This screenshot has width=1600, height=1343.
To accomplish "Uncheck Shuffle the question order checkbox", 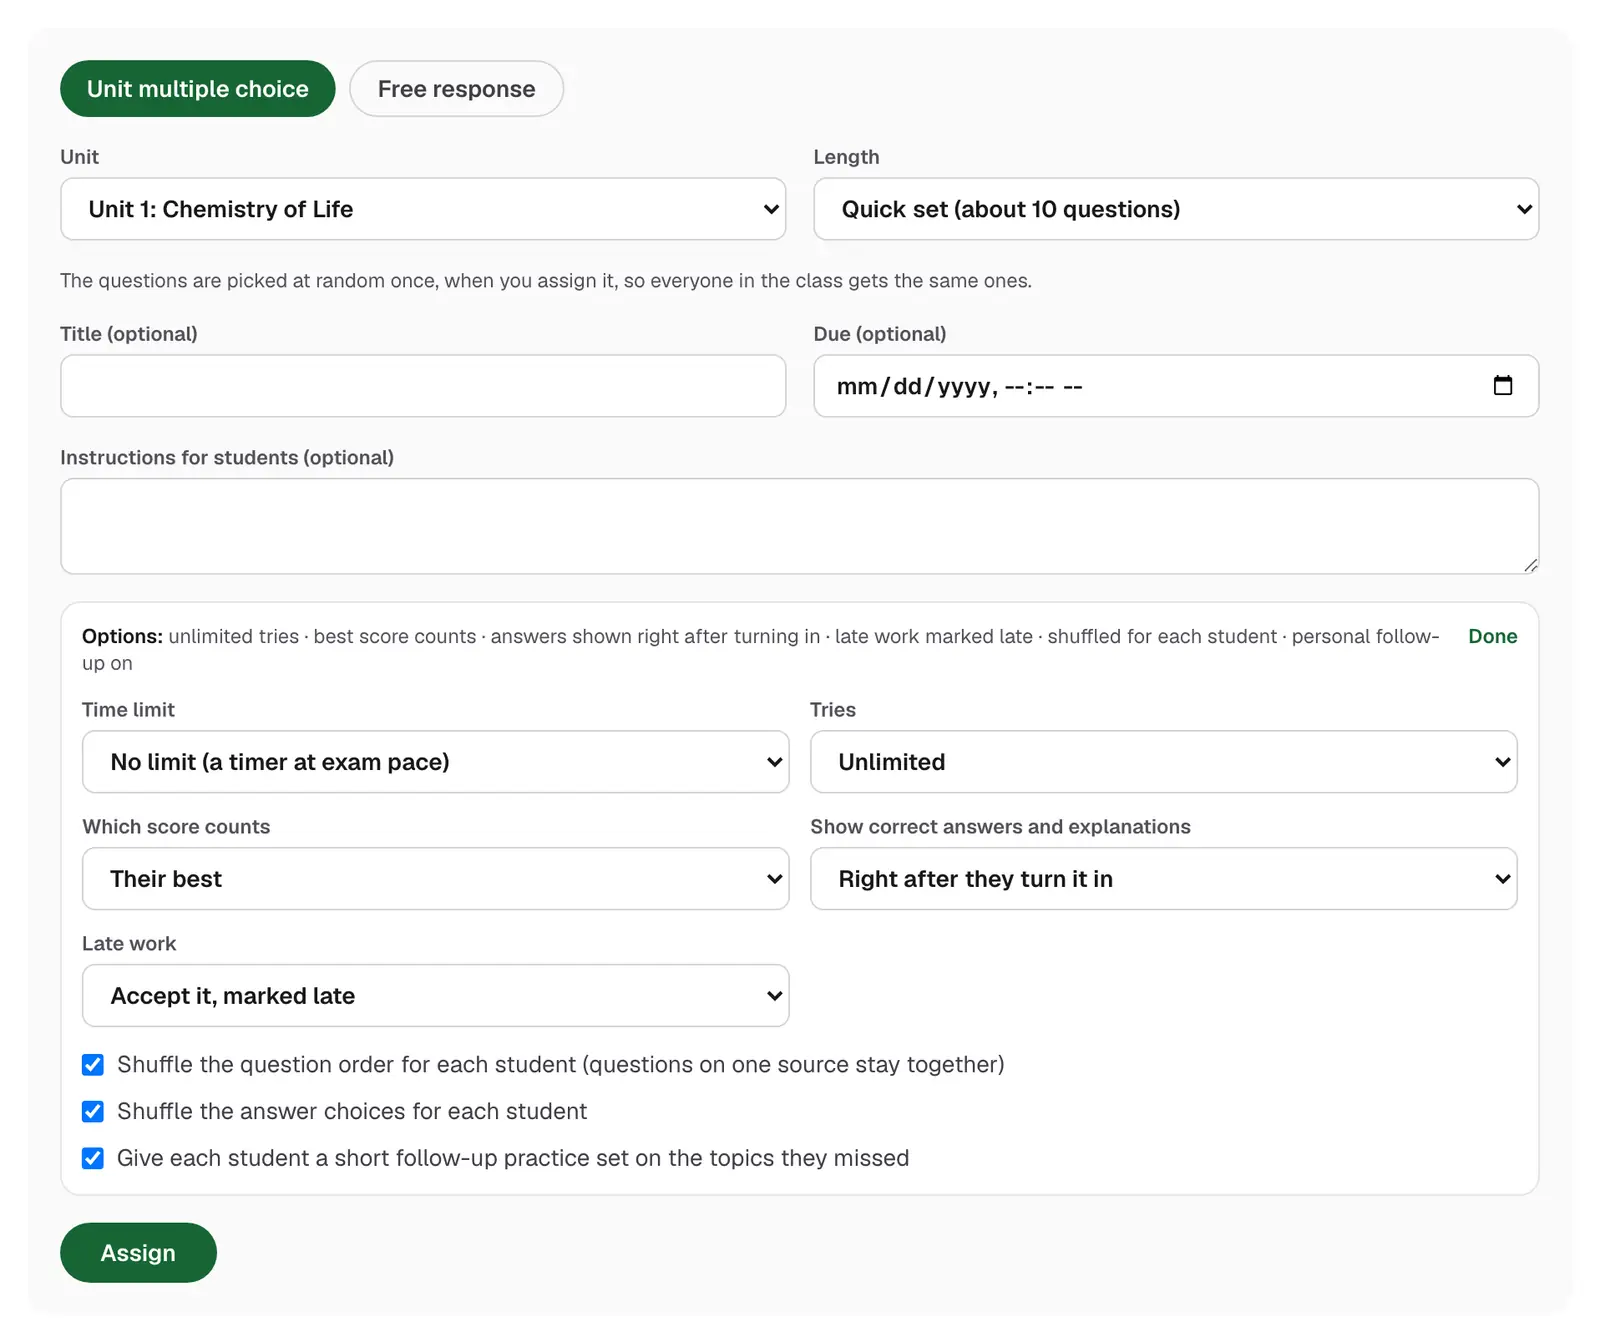I will pos(93,1065).
